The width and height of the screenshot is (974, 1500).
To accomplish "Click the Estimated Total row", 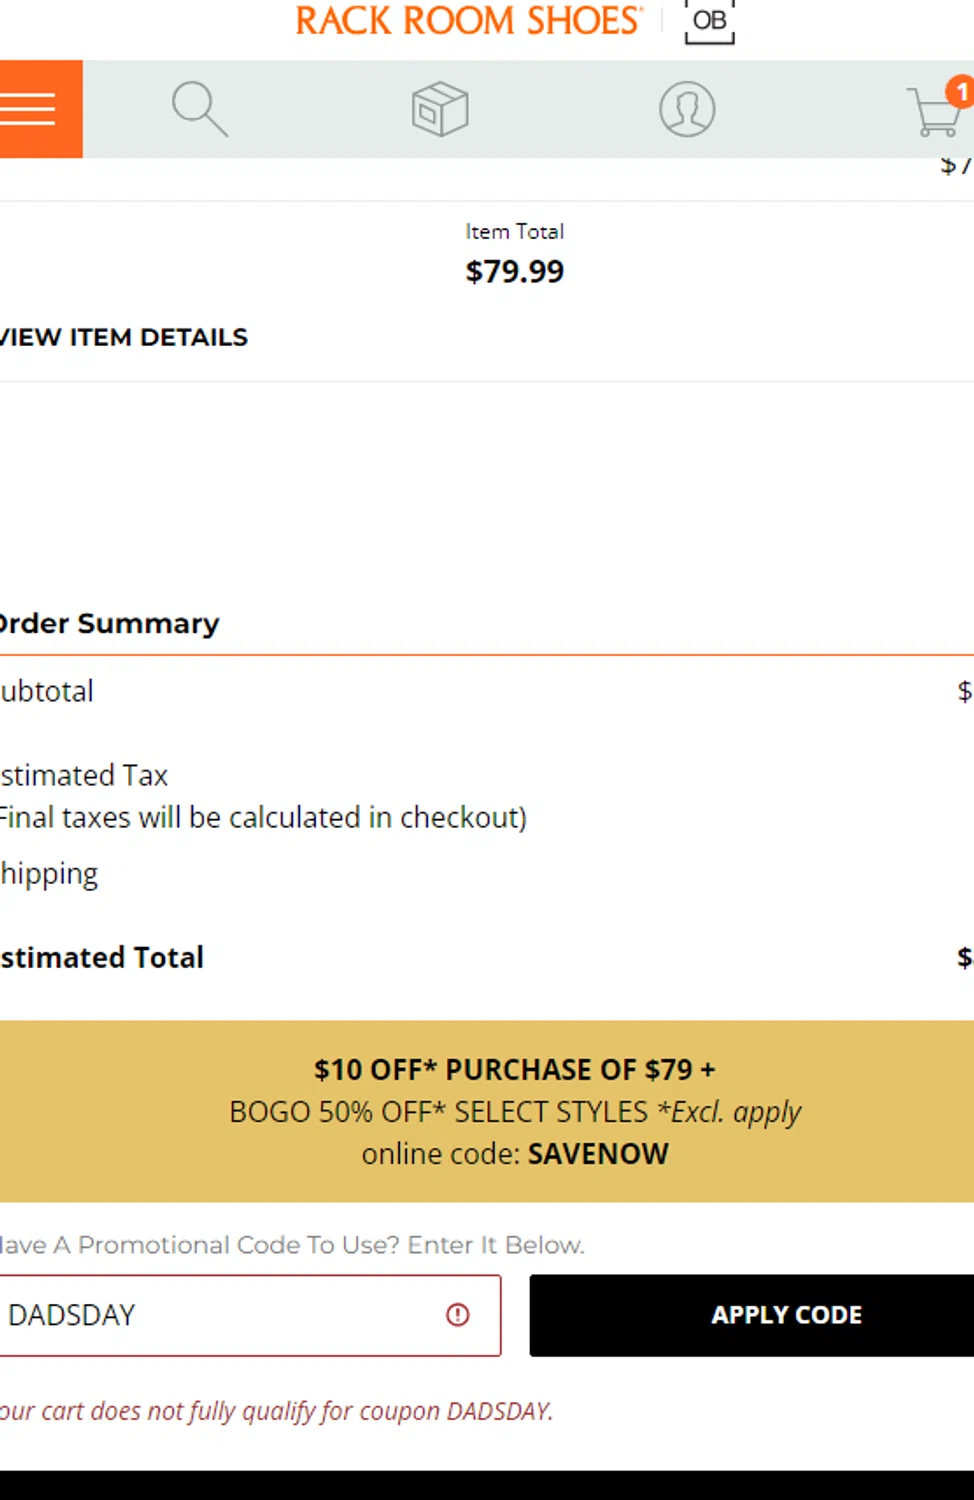I will click(487, 957).
